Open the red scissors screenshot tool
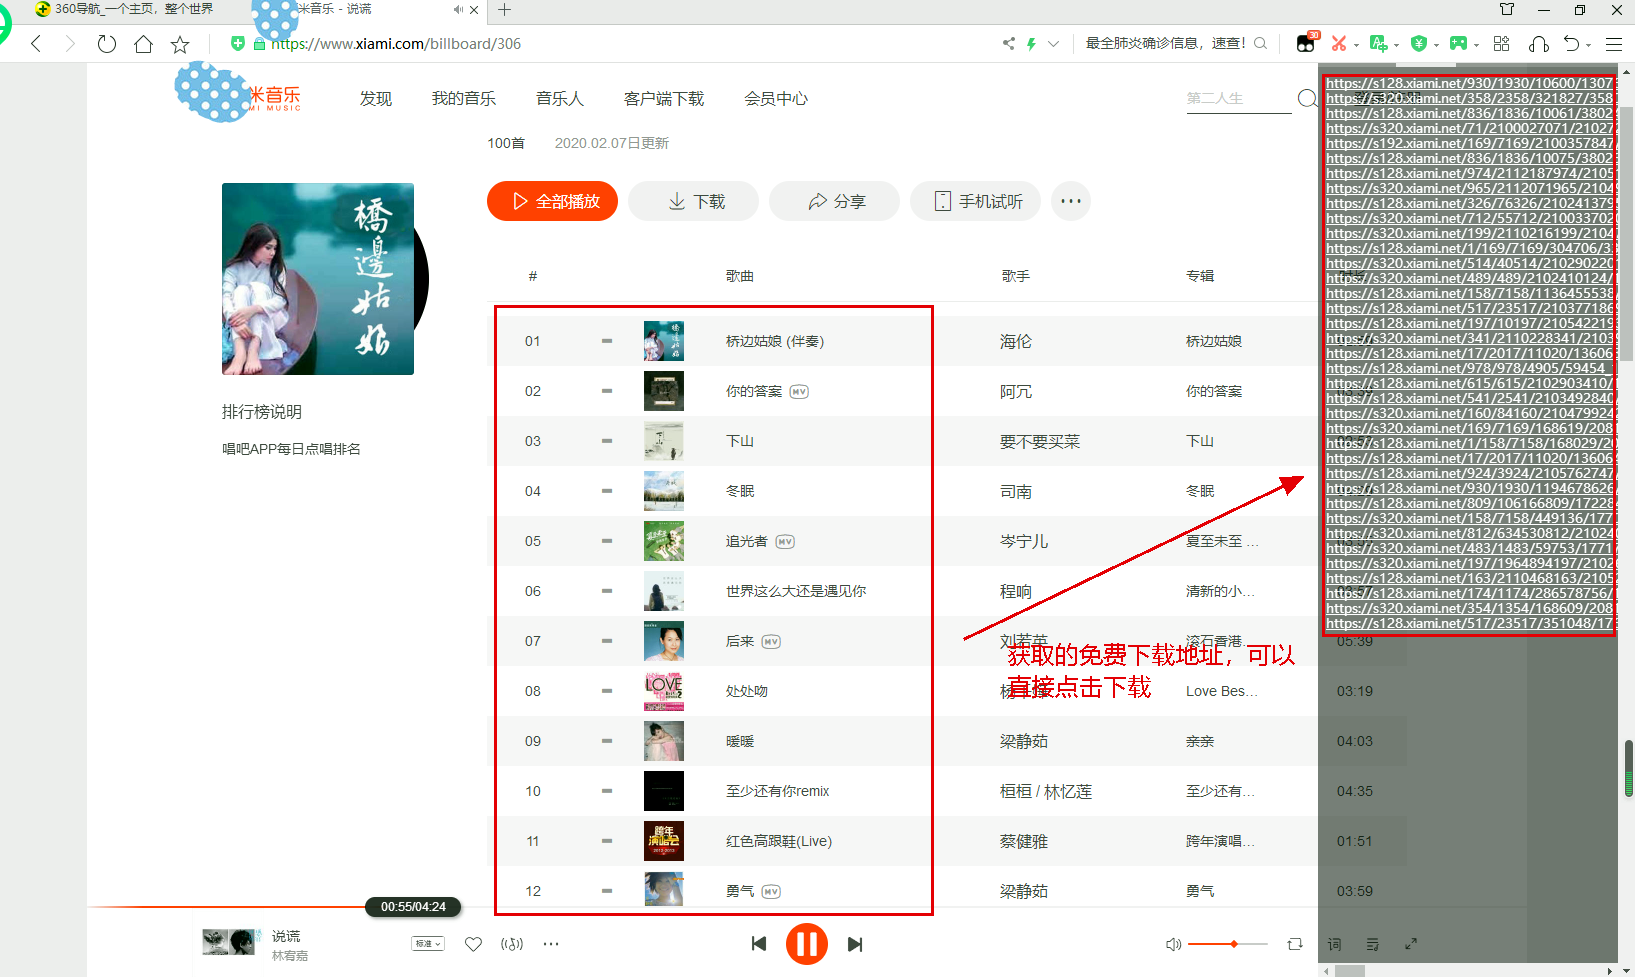 pyautogui.click(x=1339, y=43)
